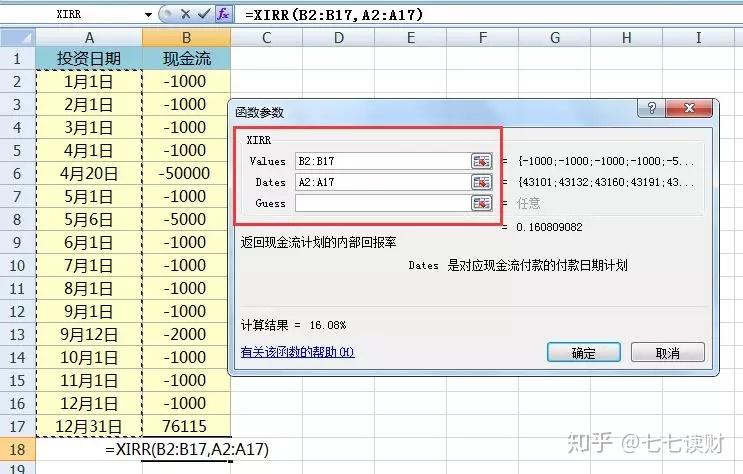The width and height of the screenshot is (743, 474).
Task: Select column G header
Action: (x=555, y=37)
